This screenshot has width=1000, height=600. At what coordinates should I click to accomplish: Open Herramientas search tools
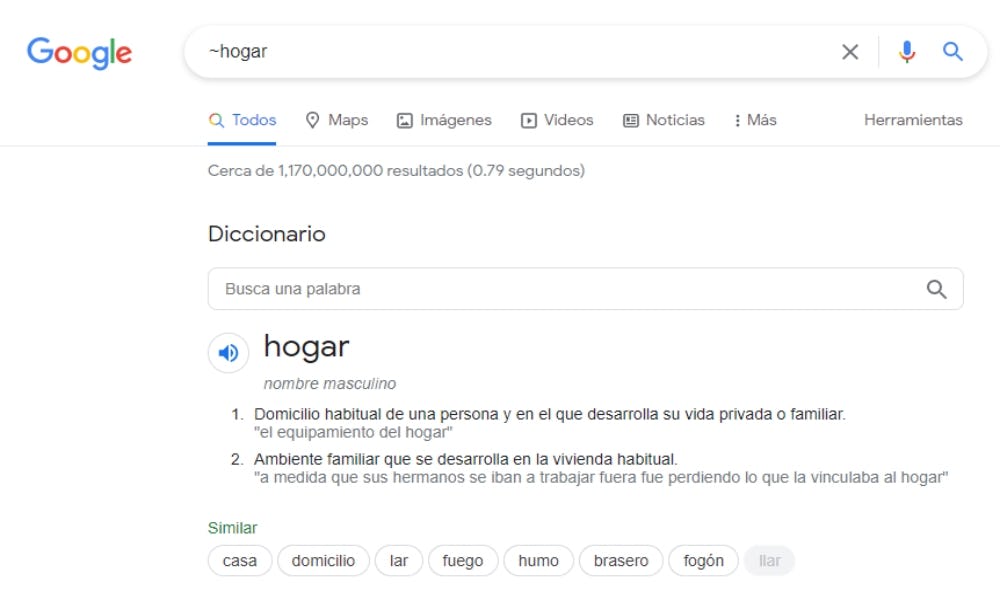[912, 120]
